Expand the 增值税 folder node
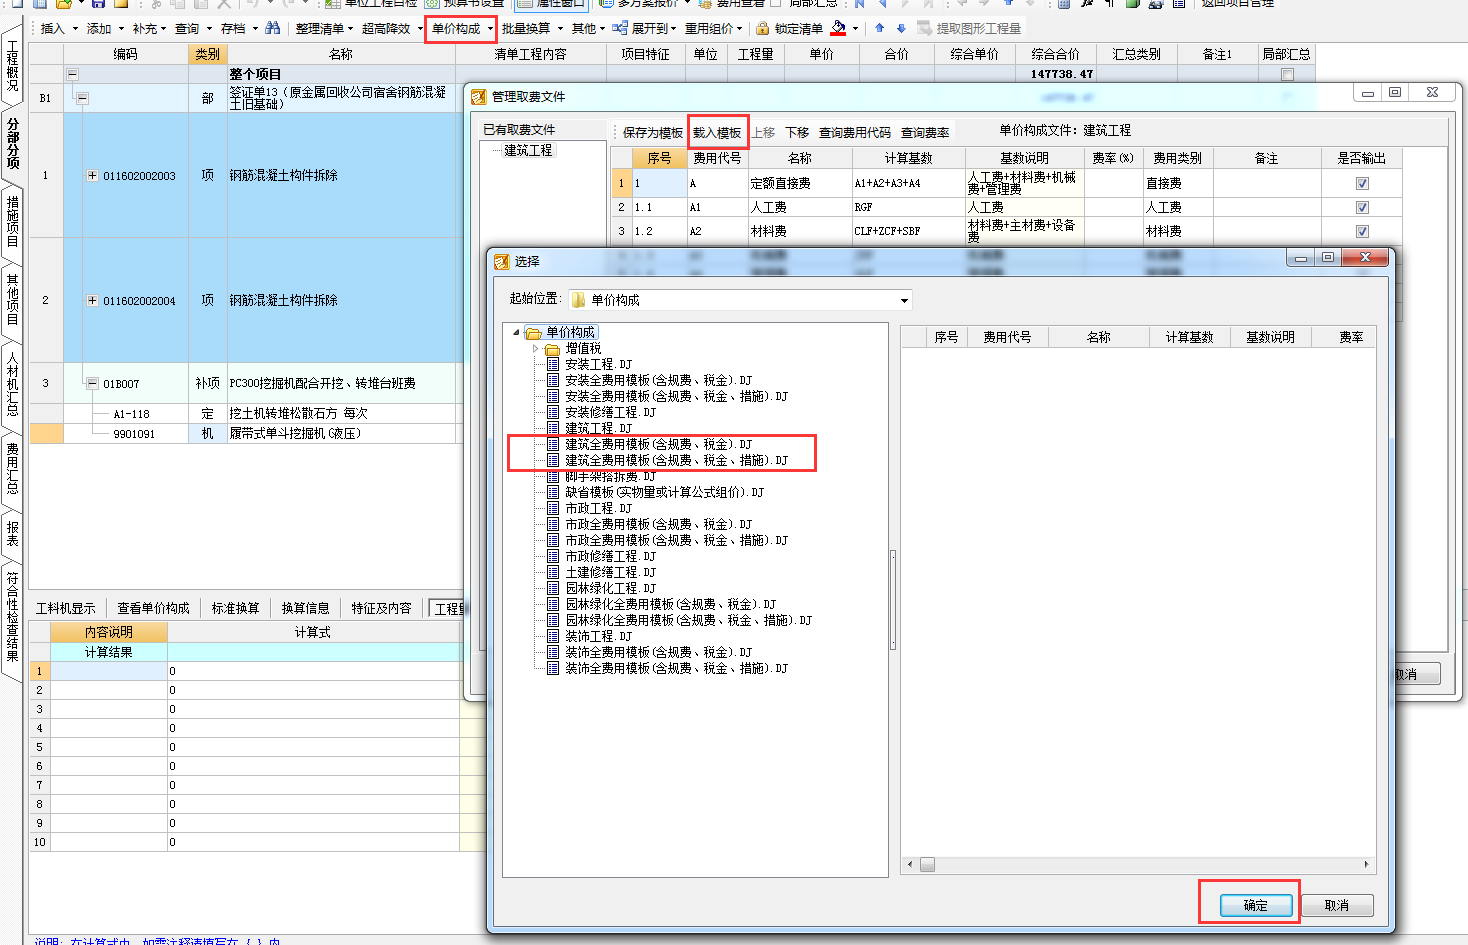The image size is (1468, 945). (536, 348)
